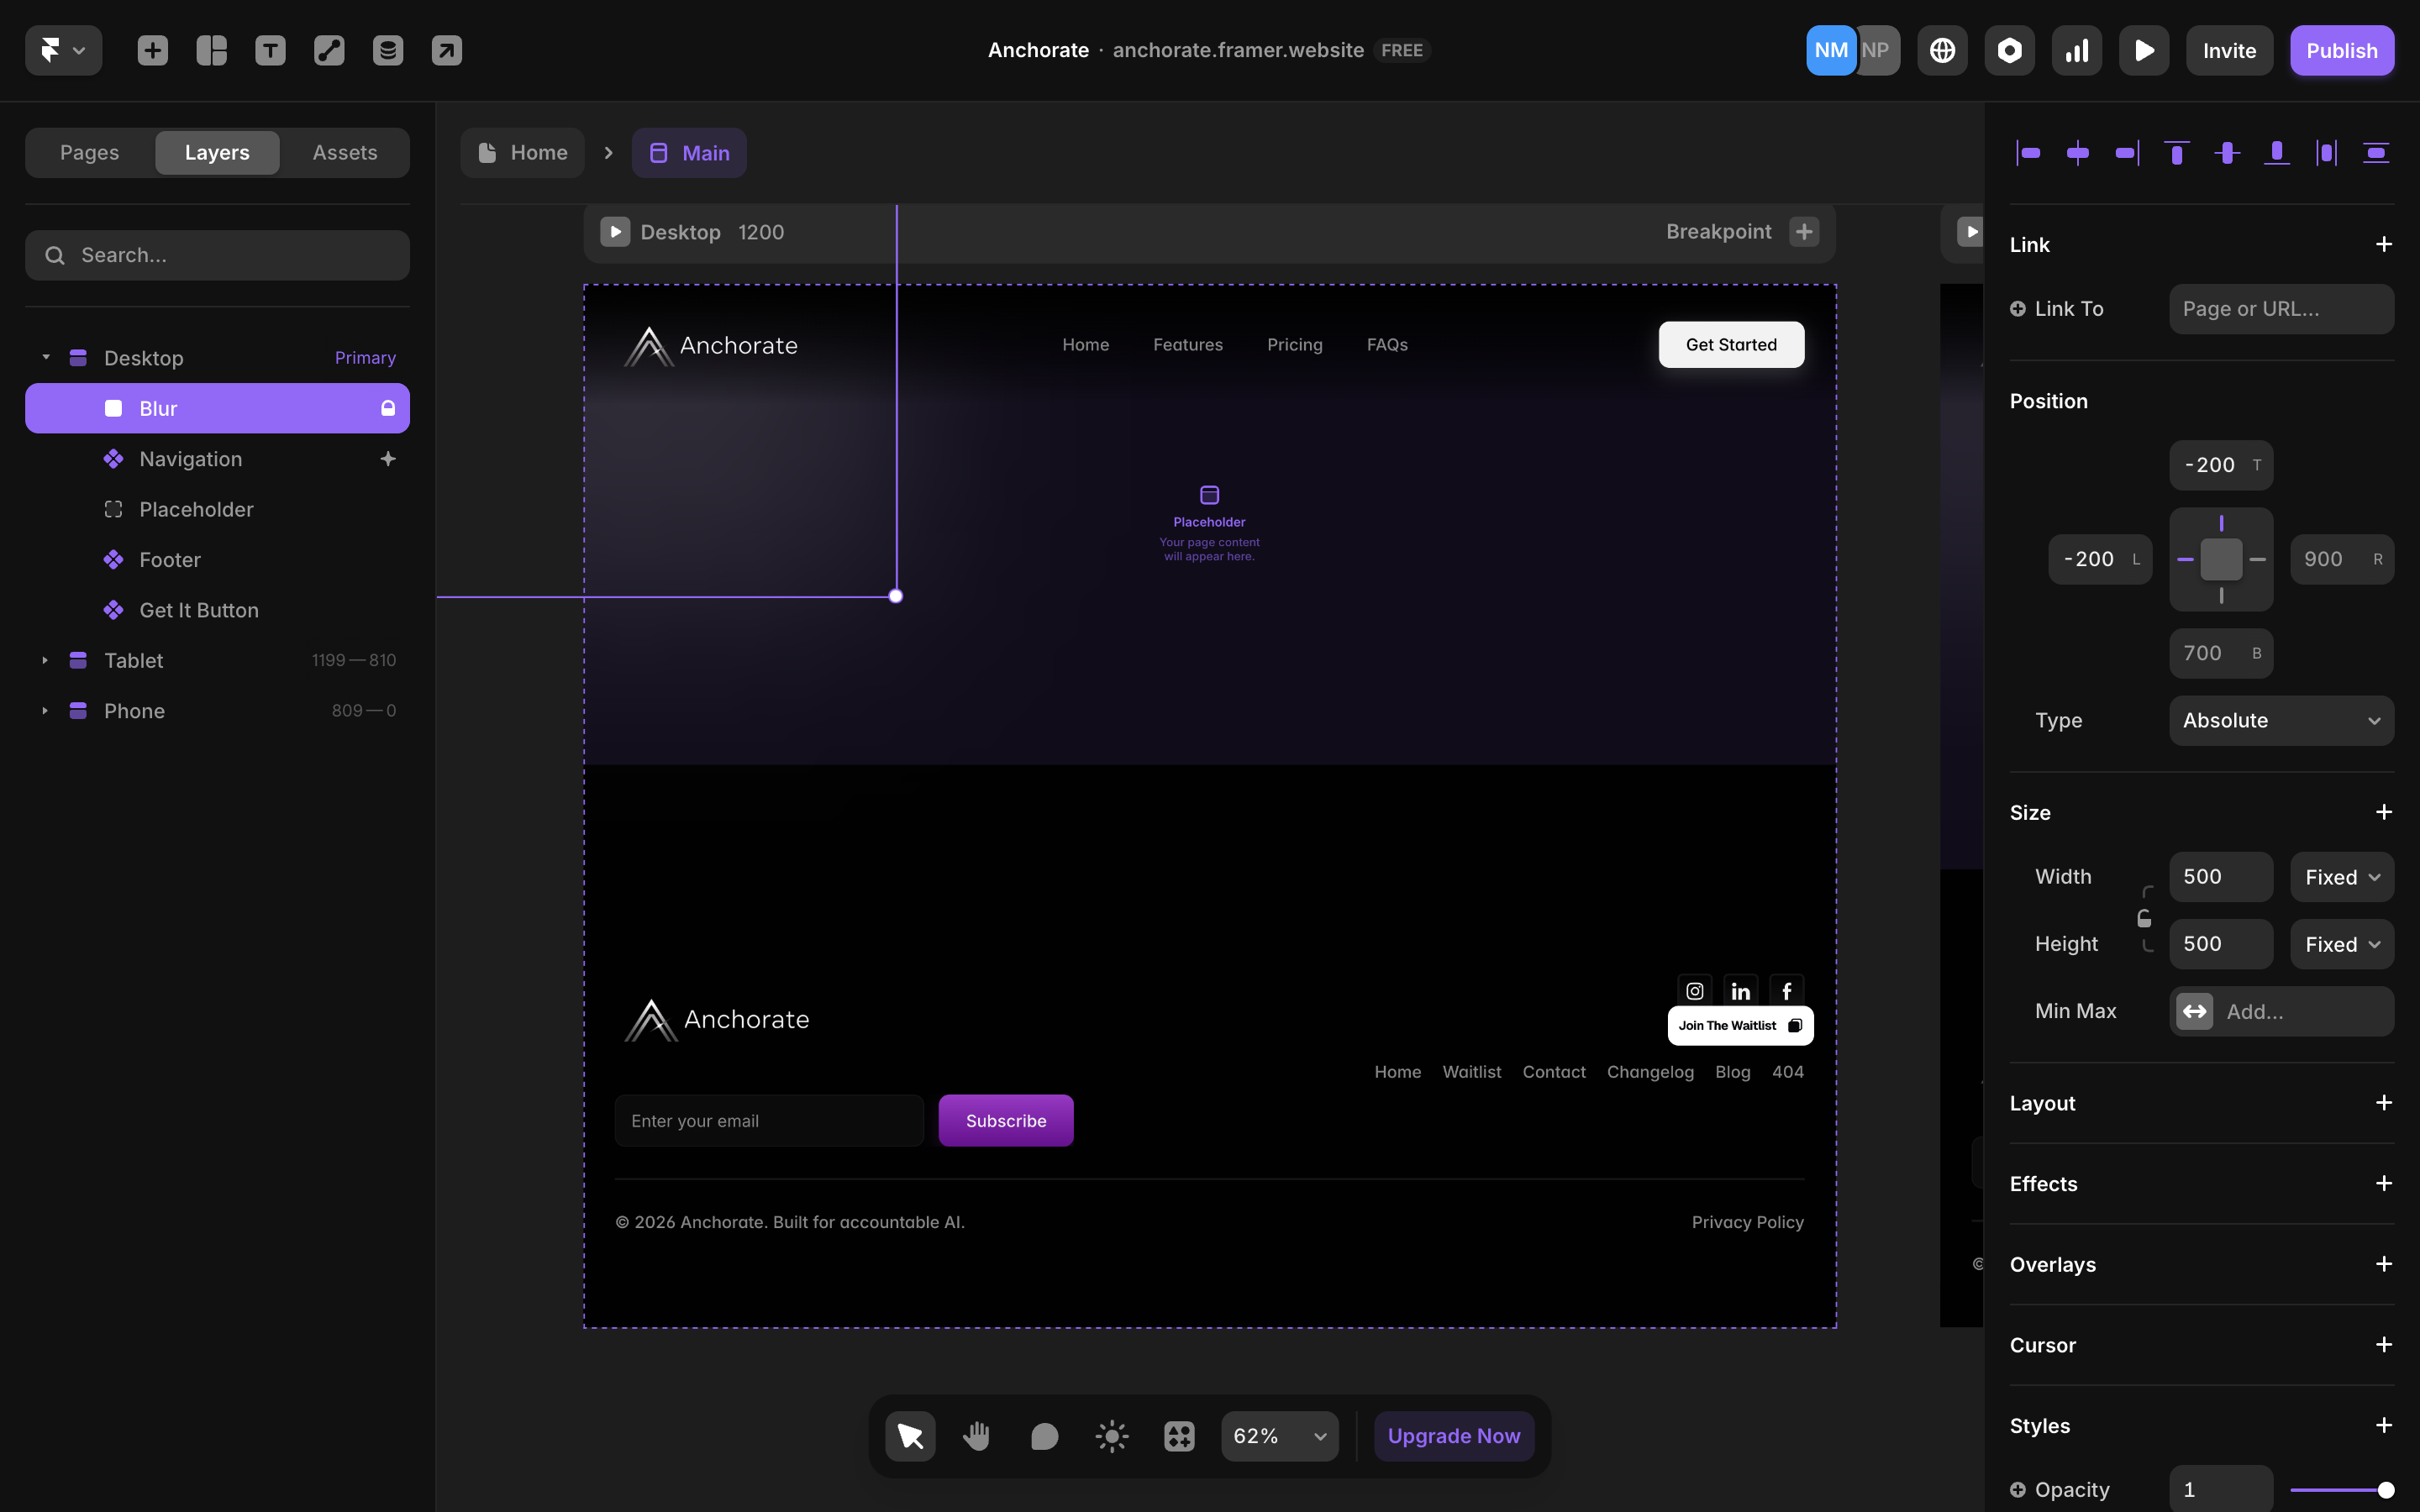
Task: Switch to the Assets tab
Action: 344,152
